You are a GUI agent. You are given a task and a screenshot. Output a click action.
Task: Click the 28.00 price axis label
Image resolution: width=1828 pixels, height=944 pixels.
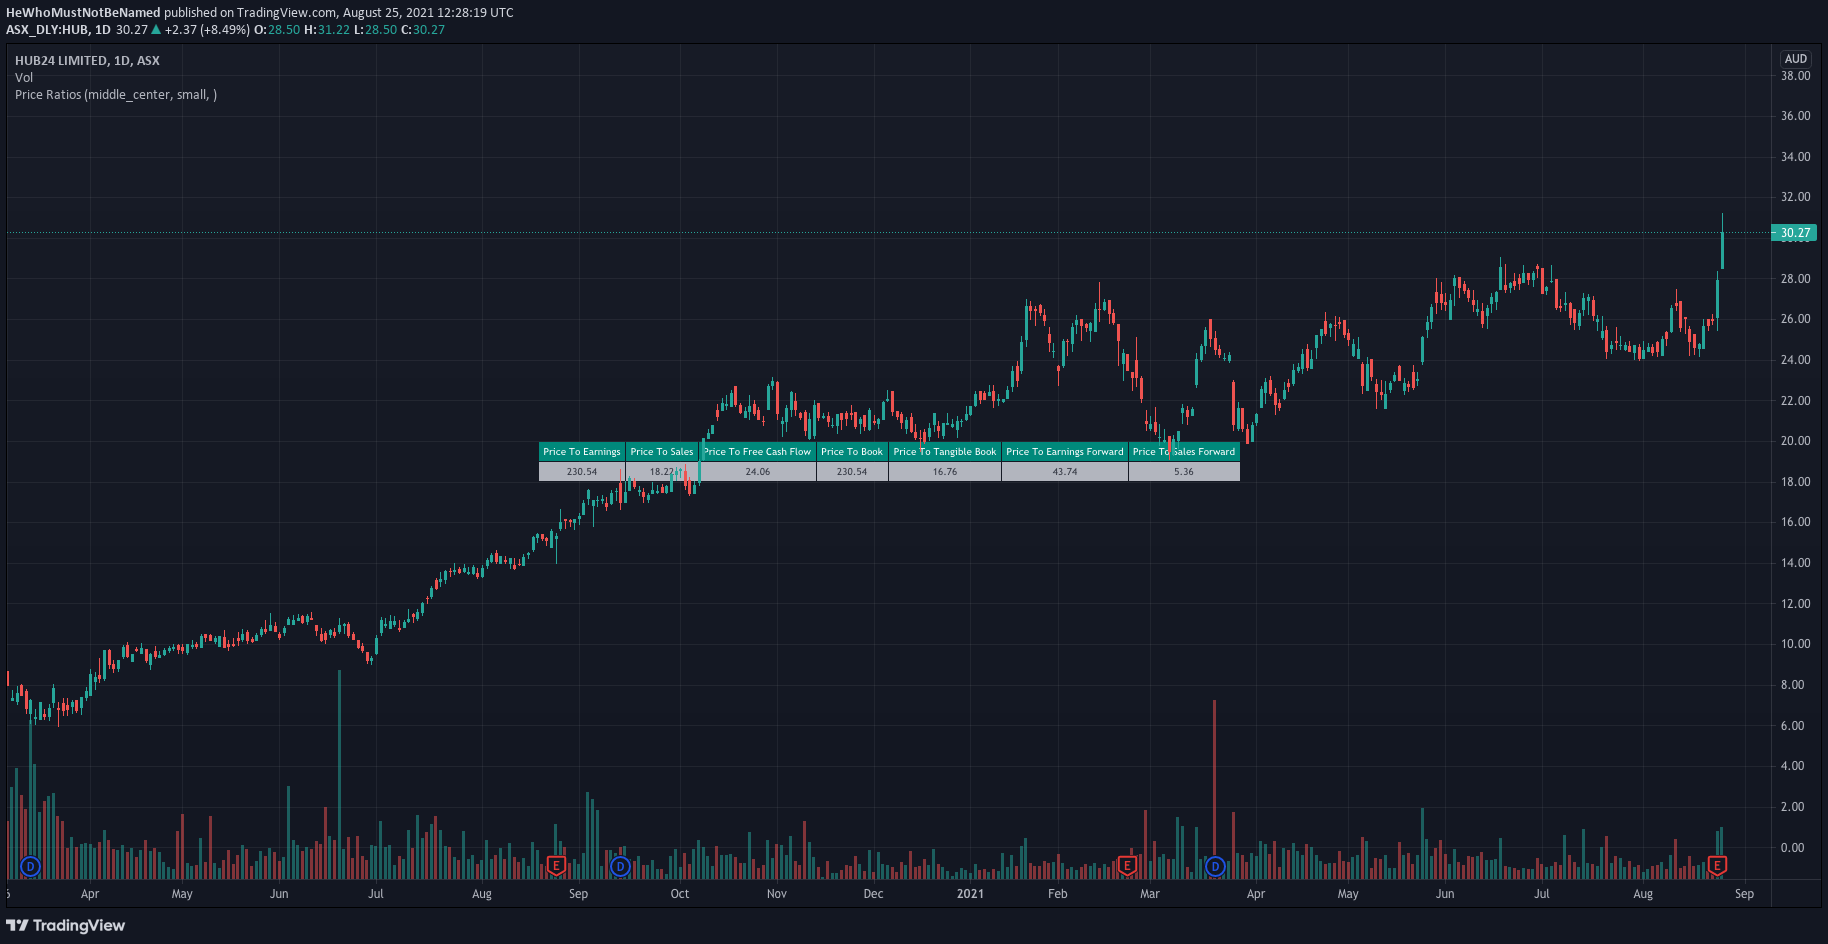pyautogui.click(x=1795, y=279)
